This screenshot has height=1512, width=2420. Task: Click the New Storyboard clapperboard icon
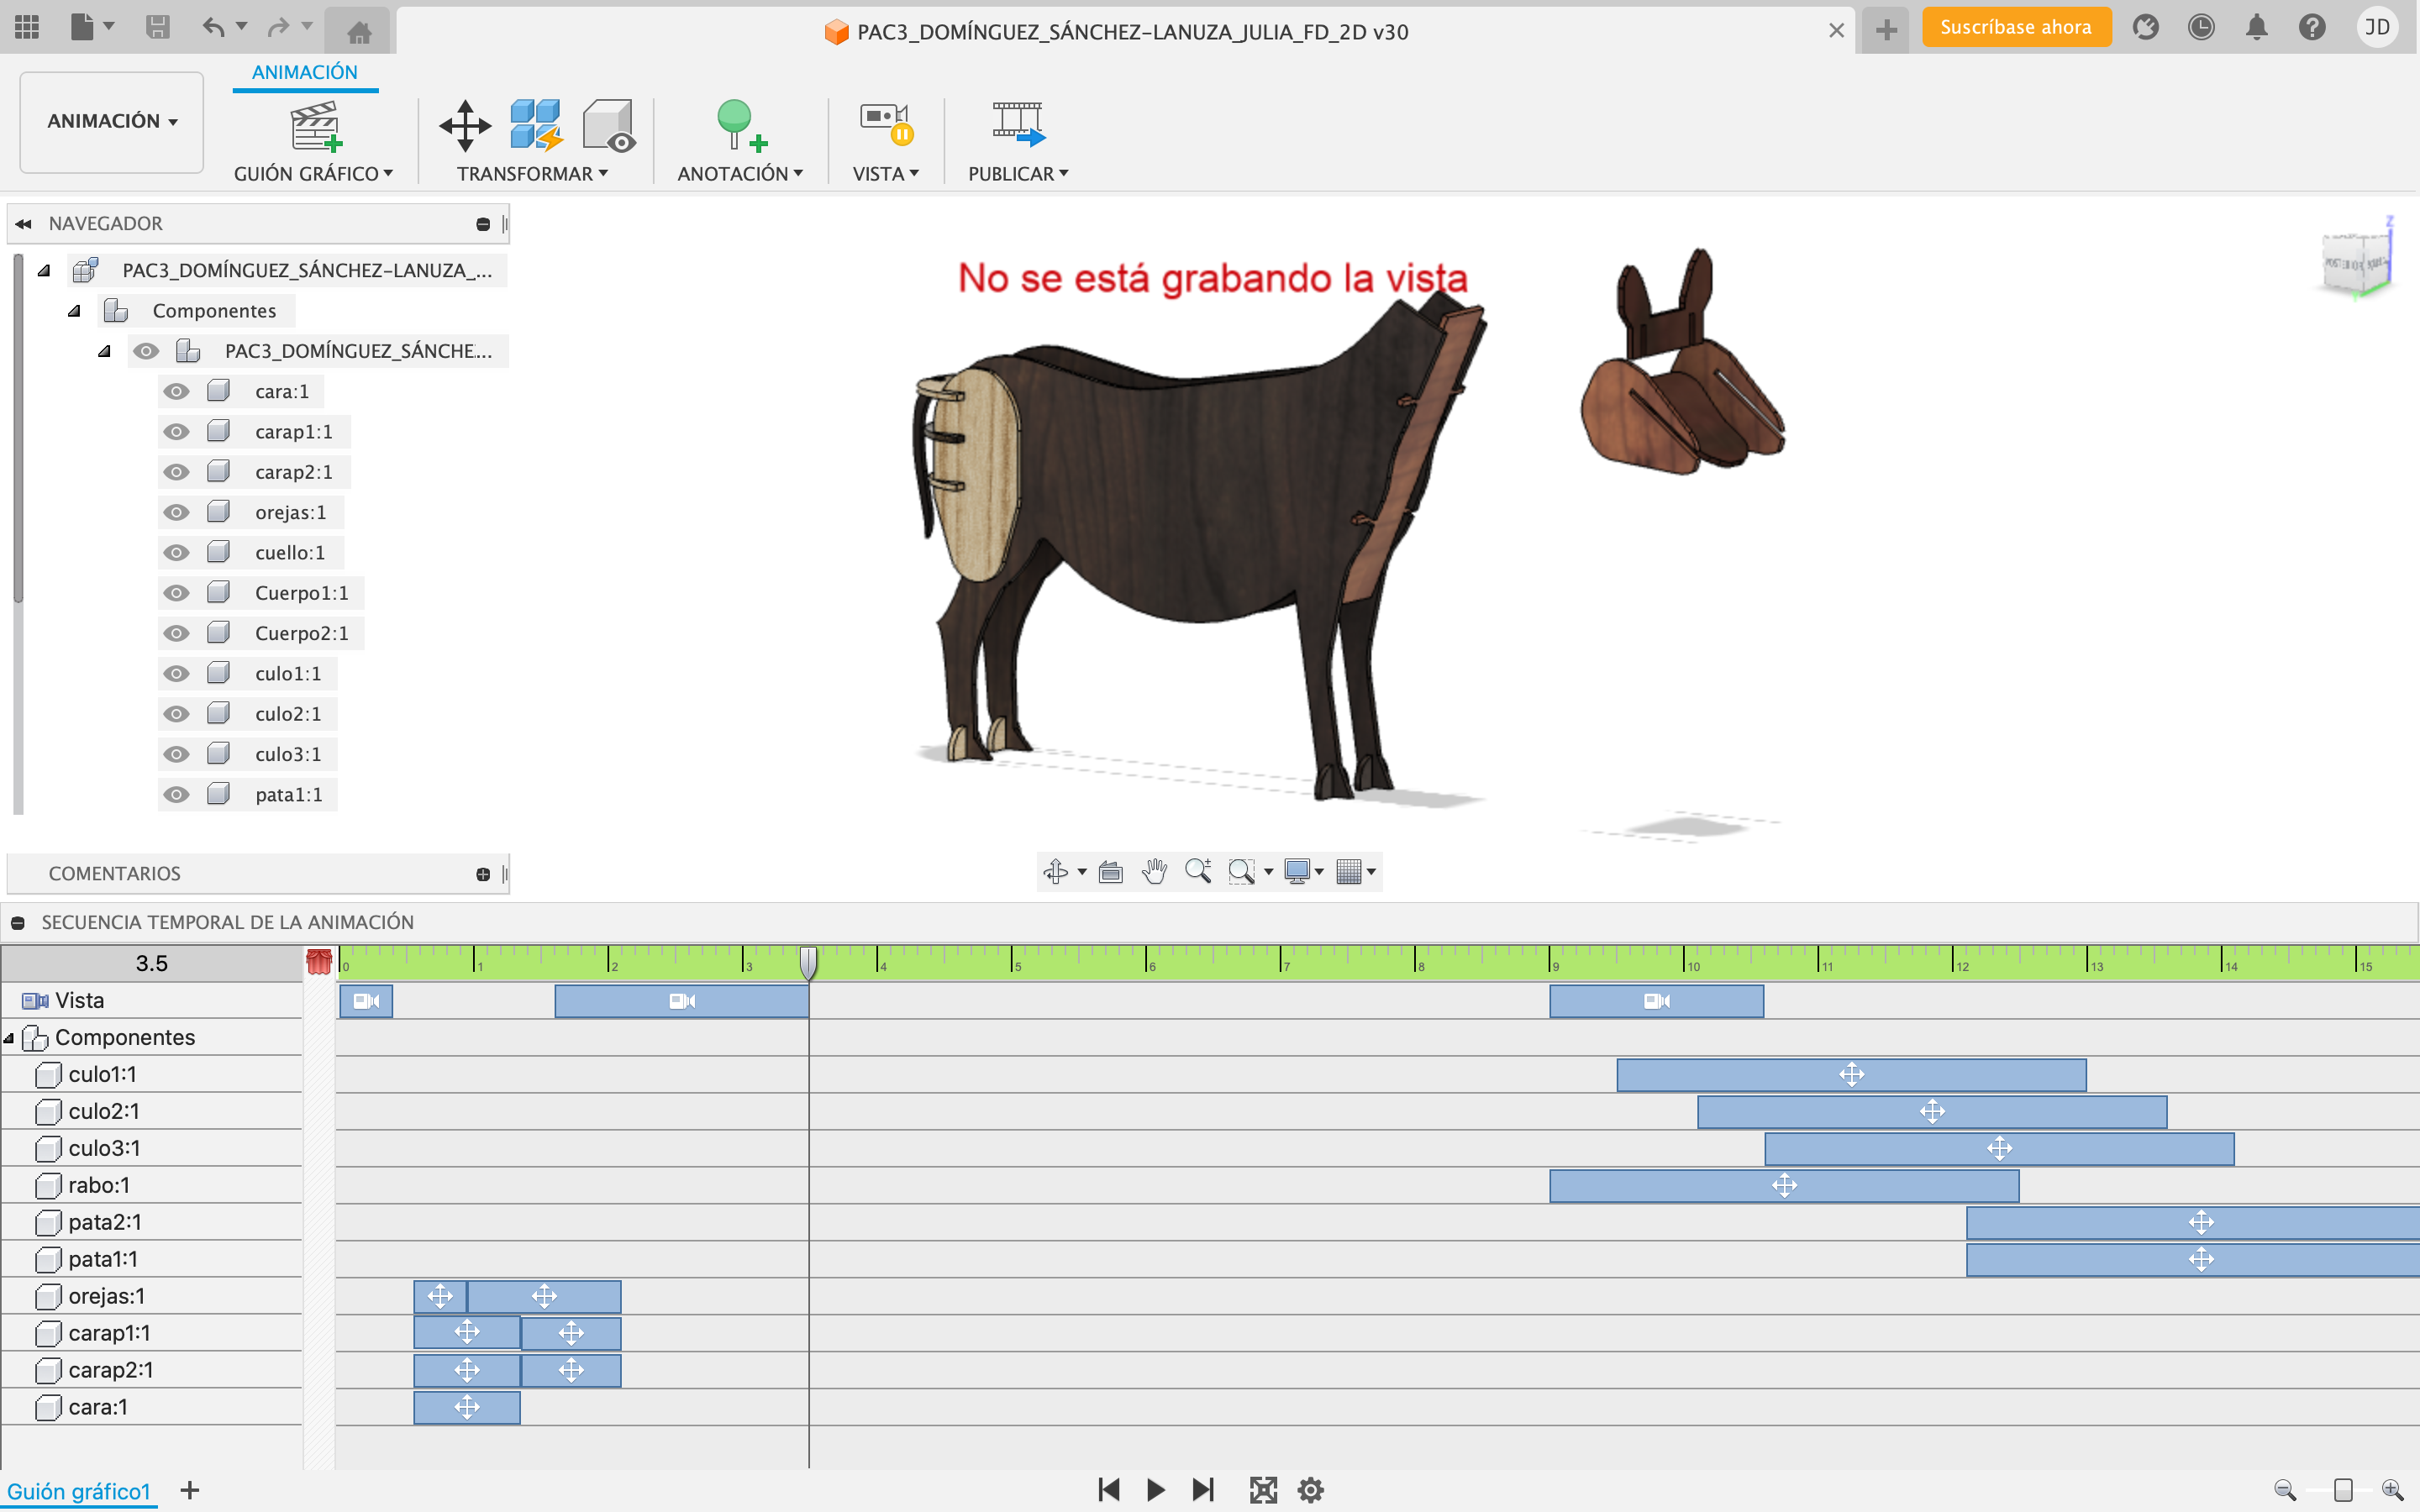click(315, 125)
